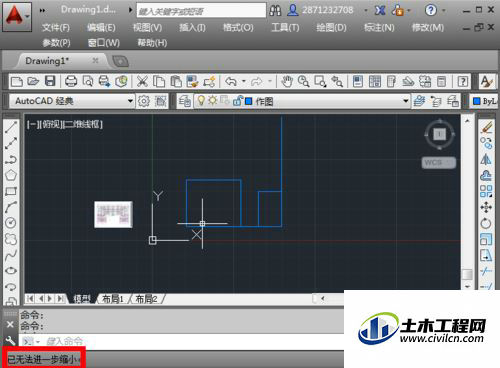Image resolution: width=500 pixels, height=368 pixels.
Task: Toggle lock icon for layer 作图
Action: click(237, 101)
